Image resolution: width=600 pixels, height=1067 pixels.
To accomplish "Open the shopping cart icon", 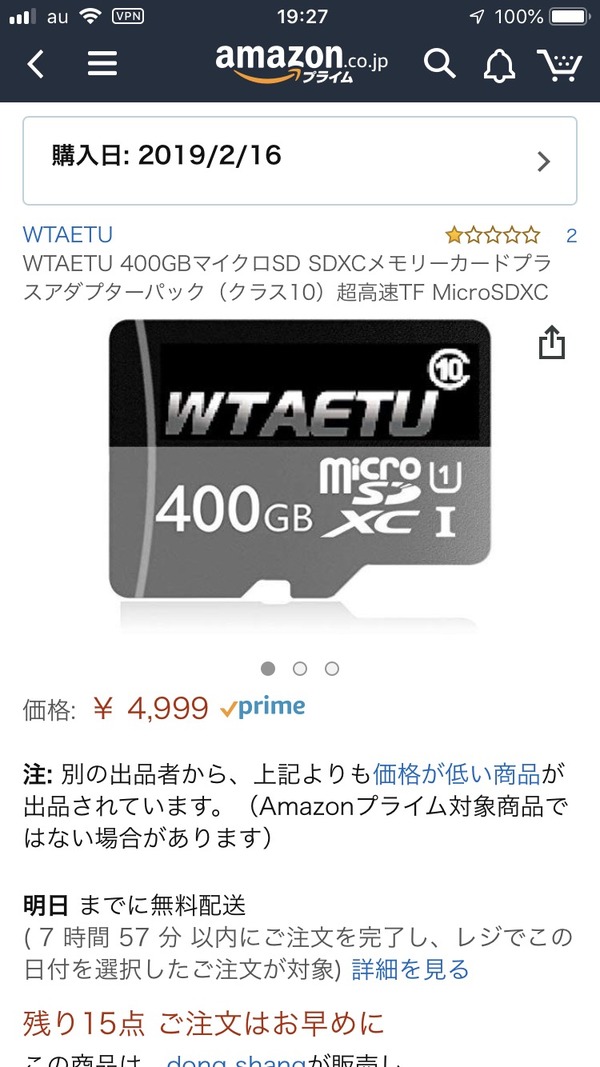I will [559, 65].
